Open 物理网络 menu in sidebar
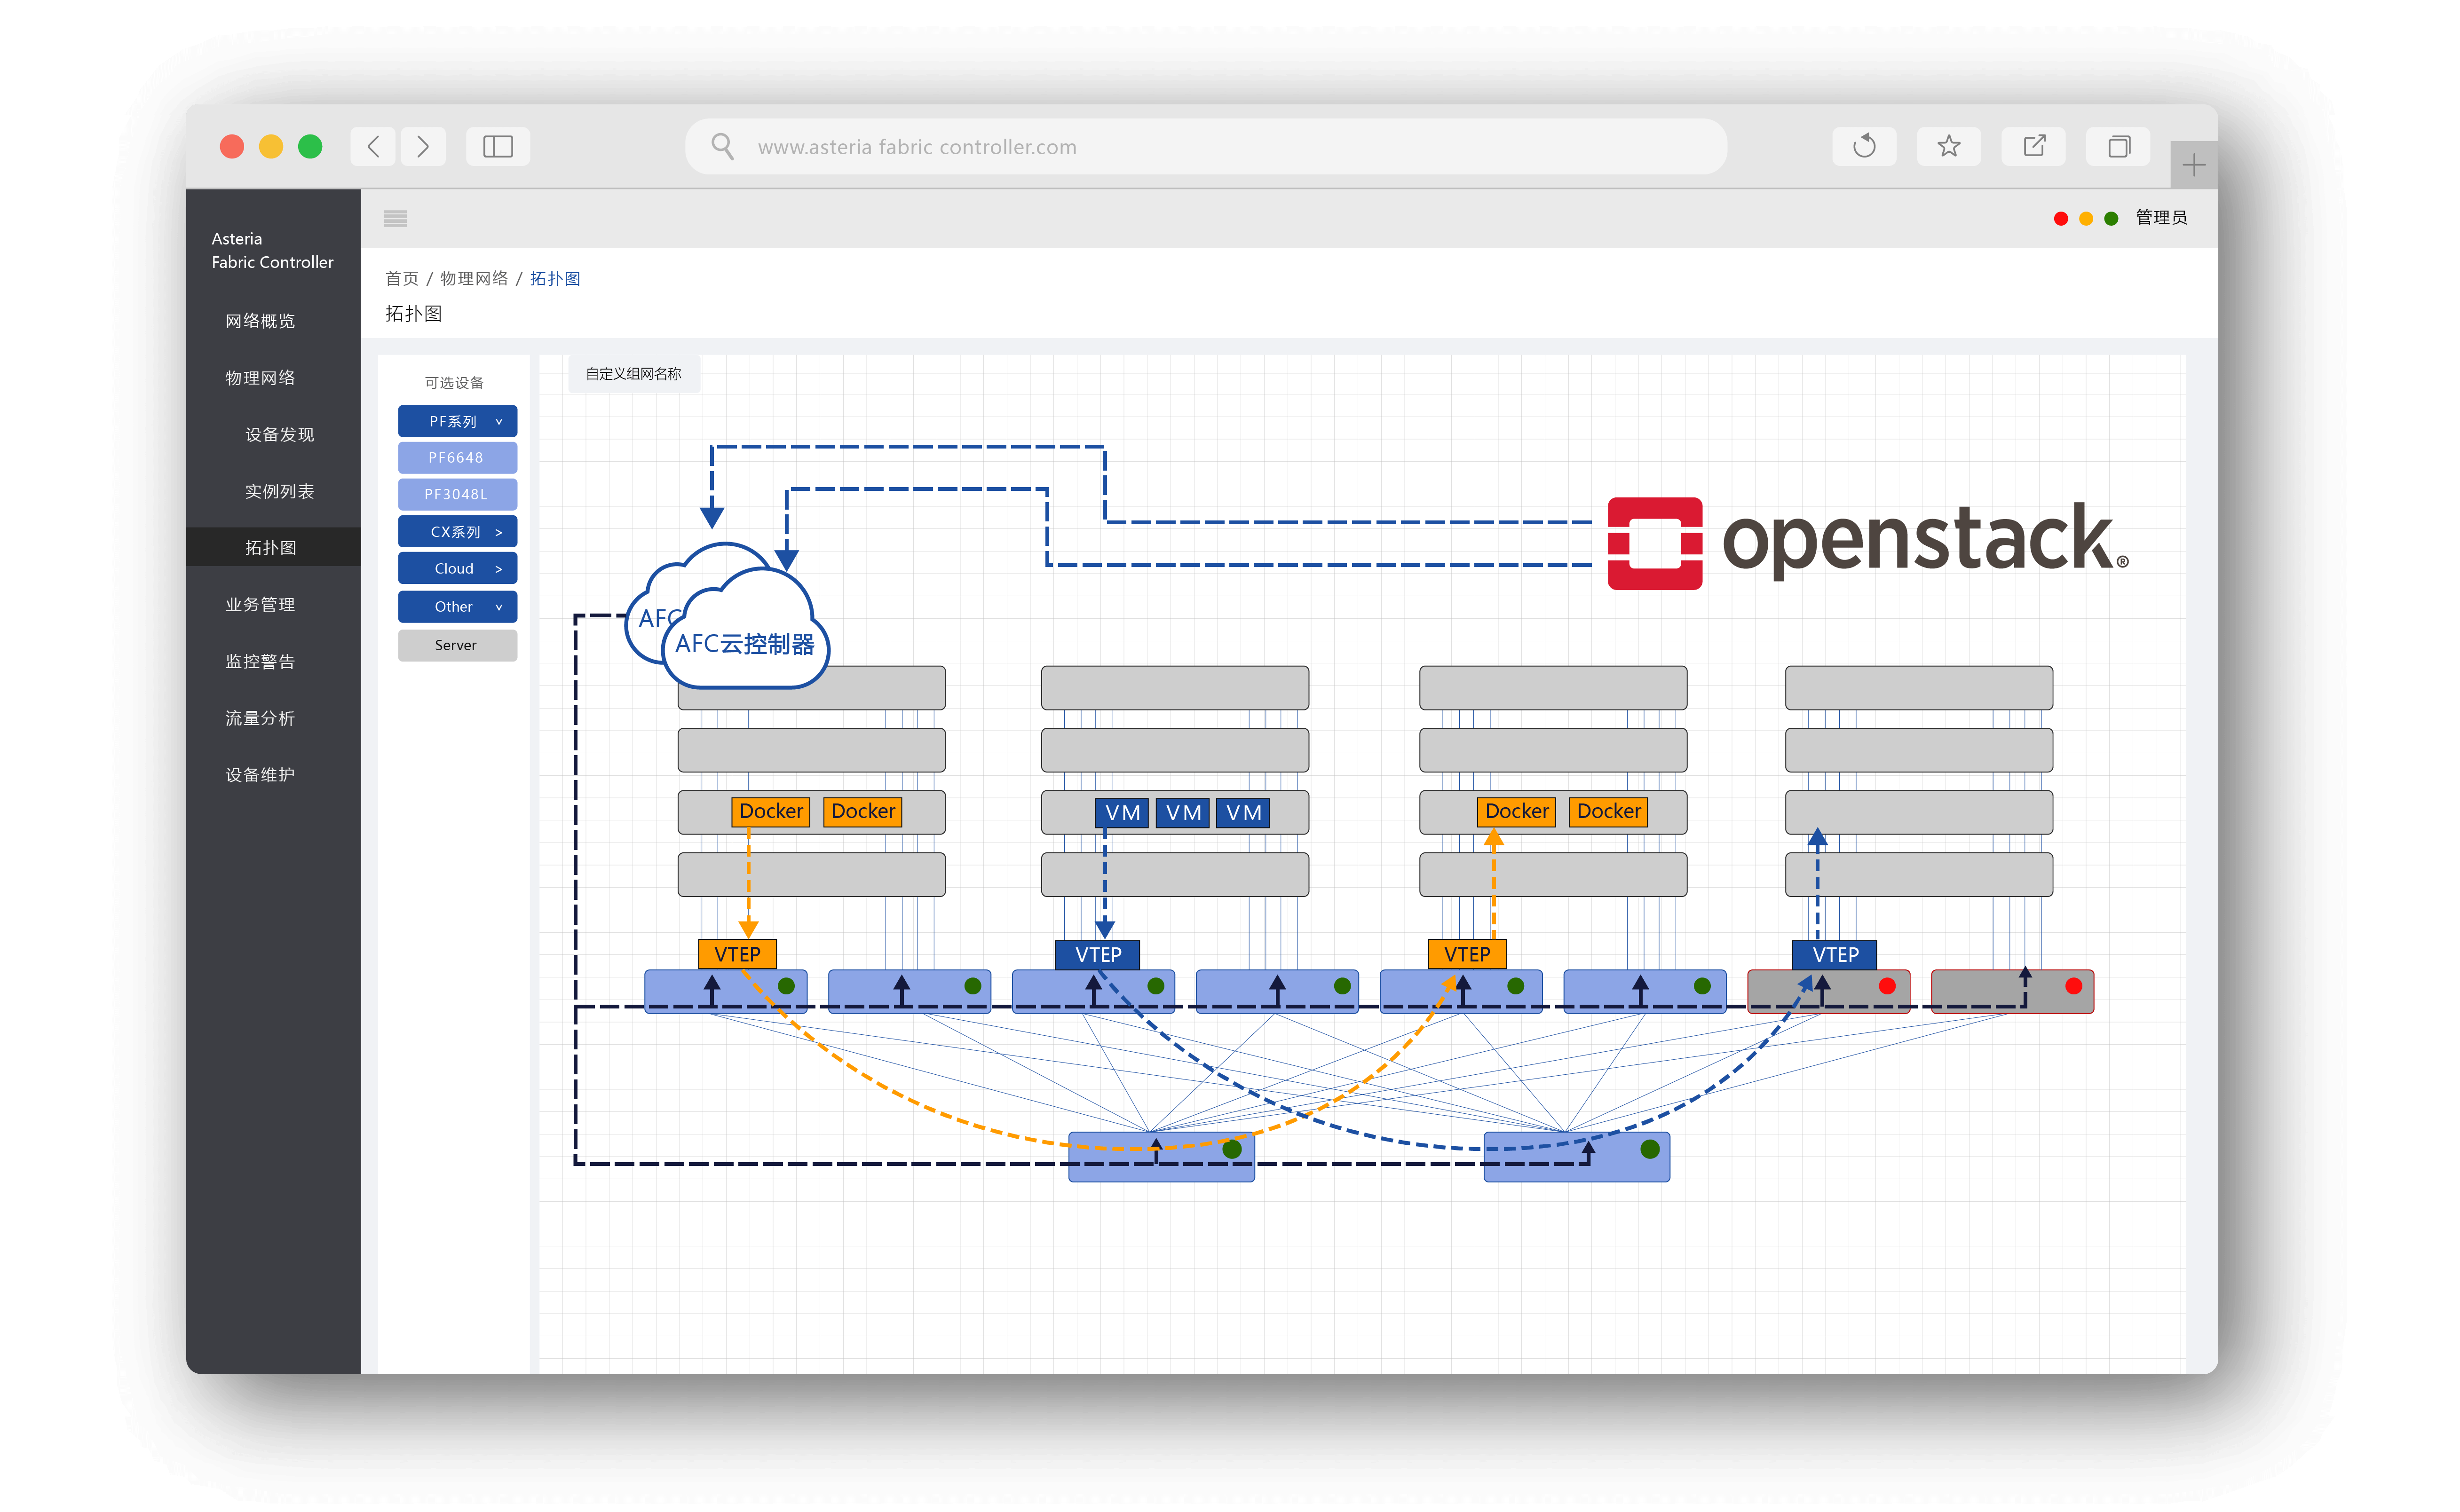 [260, 378]
